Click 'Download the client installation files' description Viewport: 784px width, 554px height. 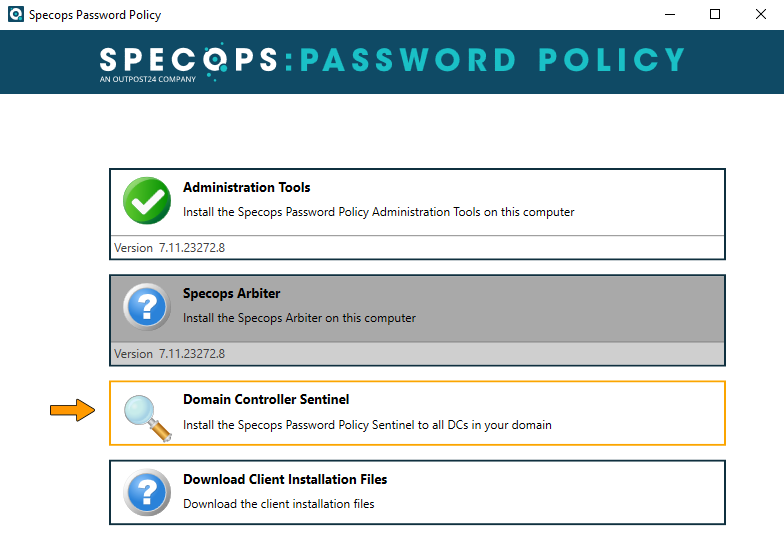(x=278, y=504)
